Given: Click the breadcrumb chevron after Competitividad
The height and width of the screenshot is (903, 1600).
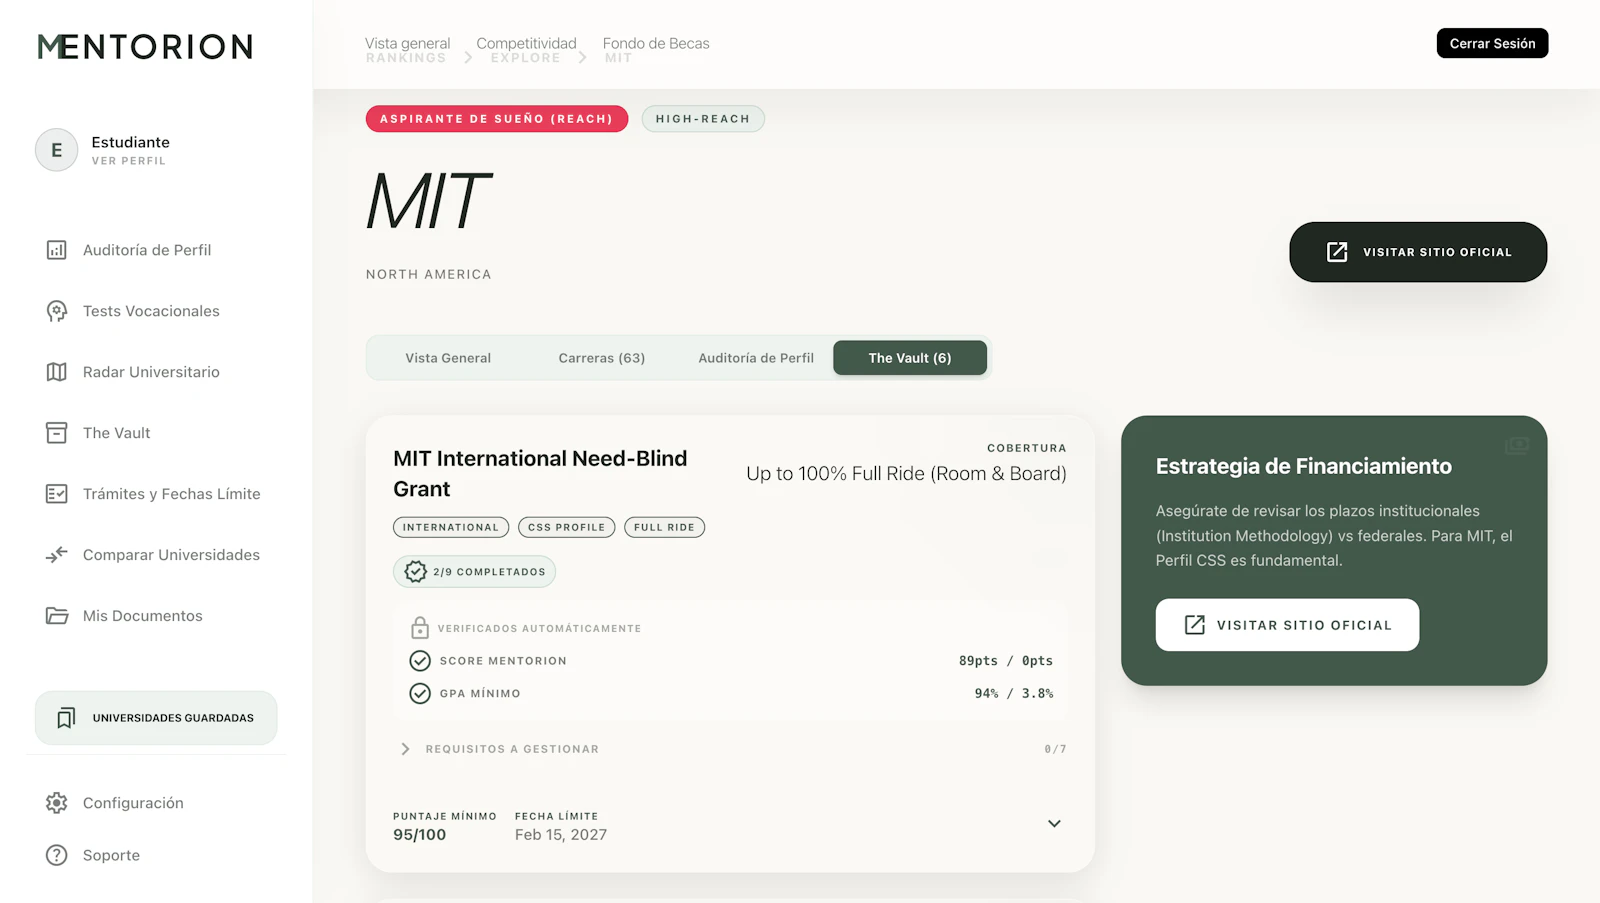Looking at the screenshot, I should click(x=582, y=58).
